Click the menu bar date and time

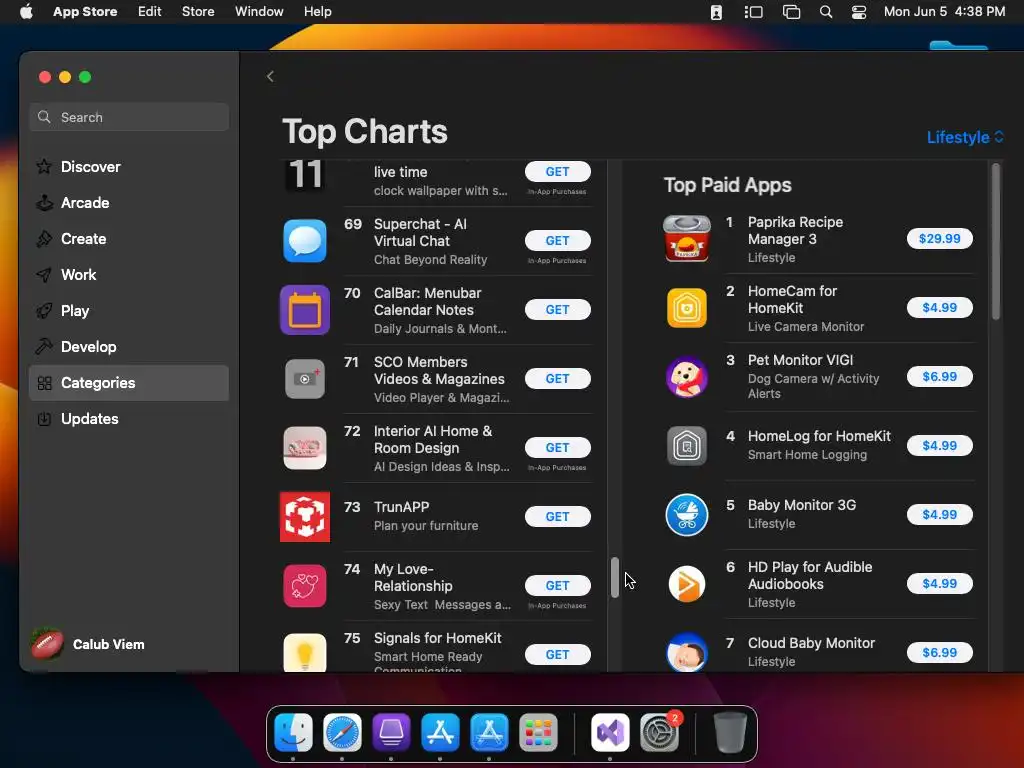click(944, 12)
